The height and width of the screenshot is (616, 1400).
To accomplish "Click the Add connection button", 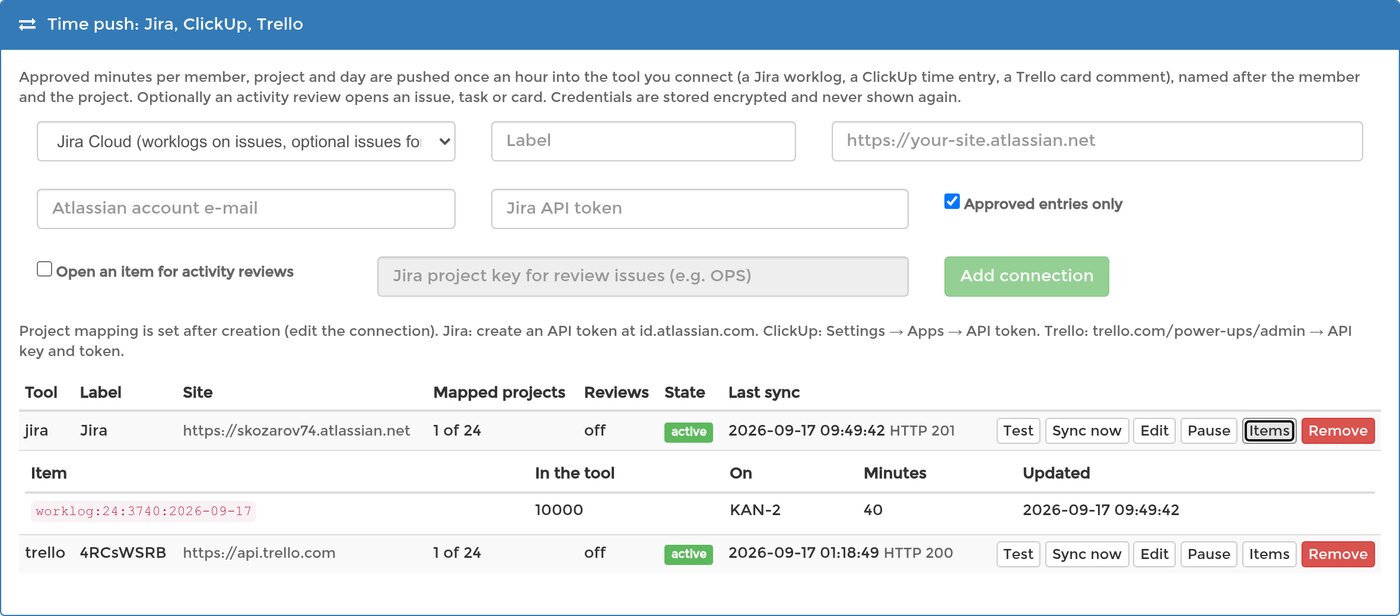I will 1027,276.
